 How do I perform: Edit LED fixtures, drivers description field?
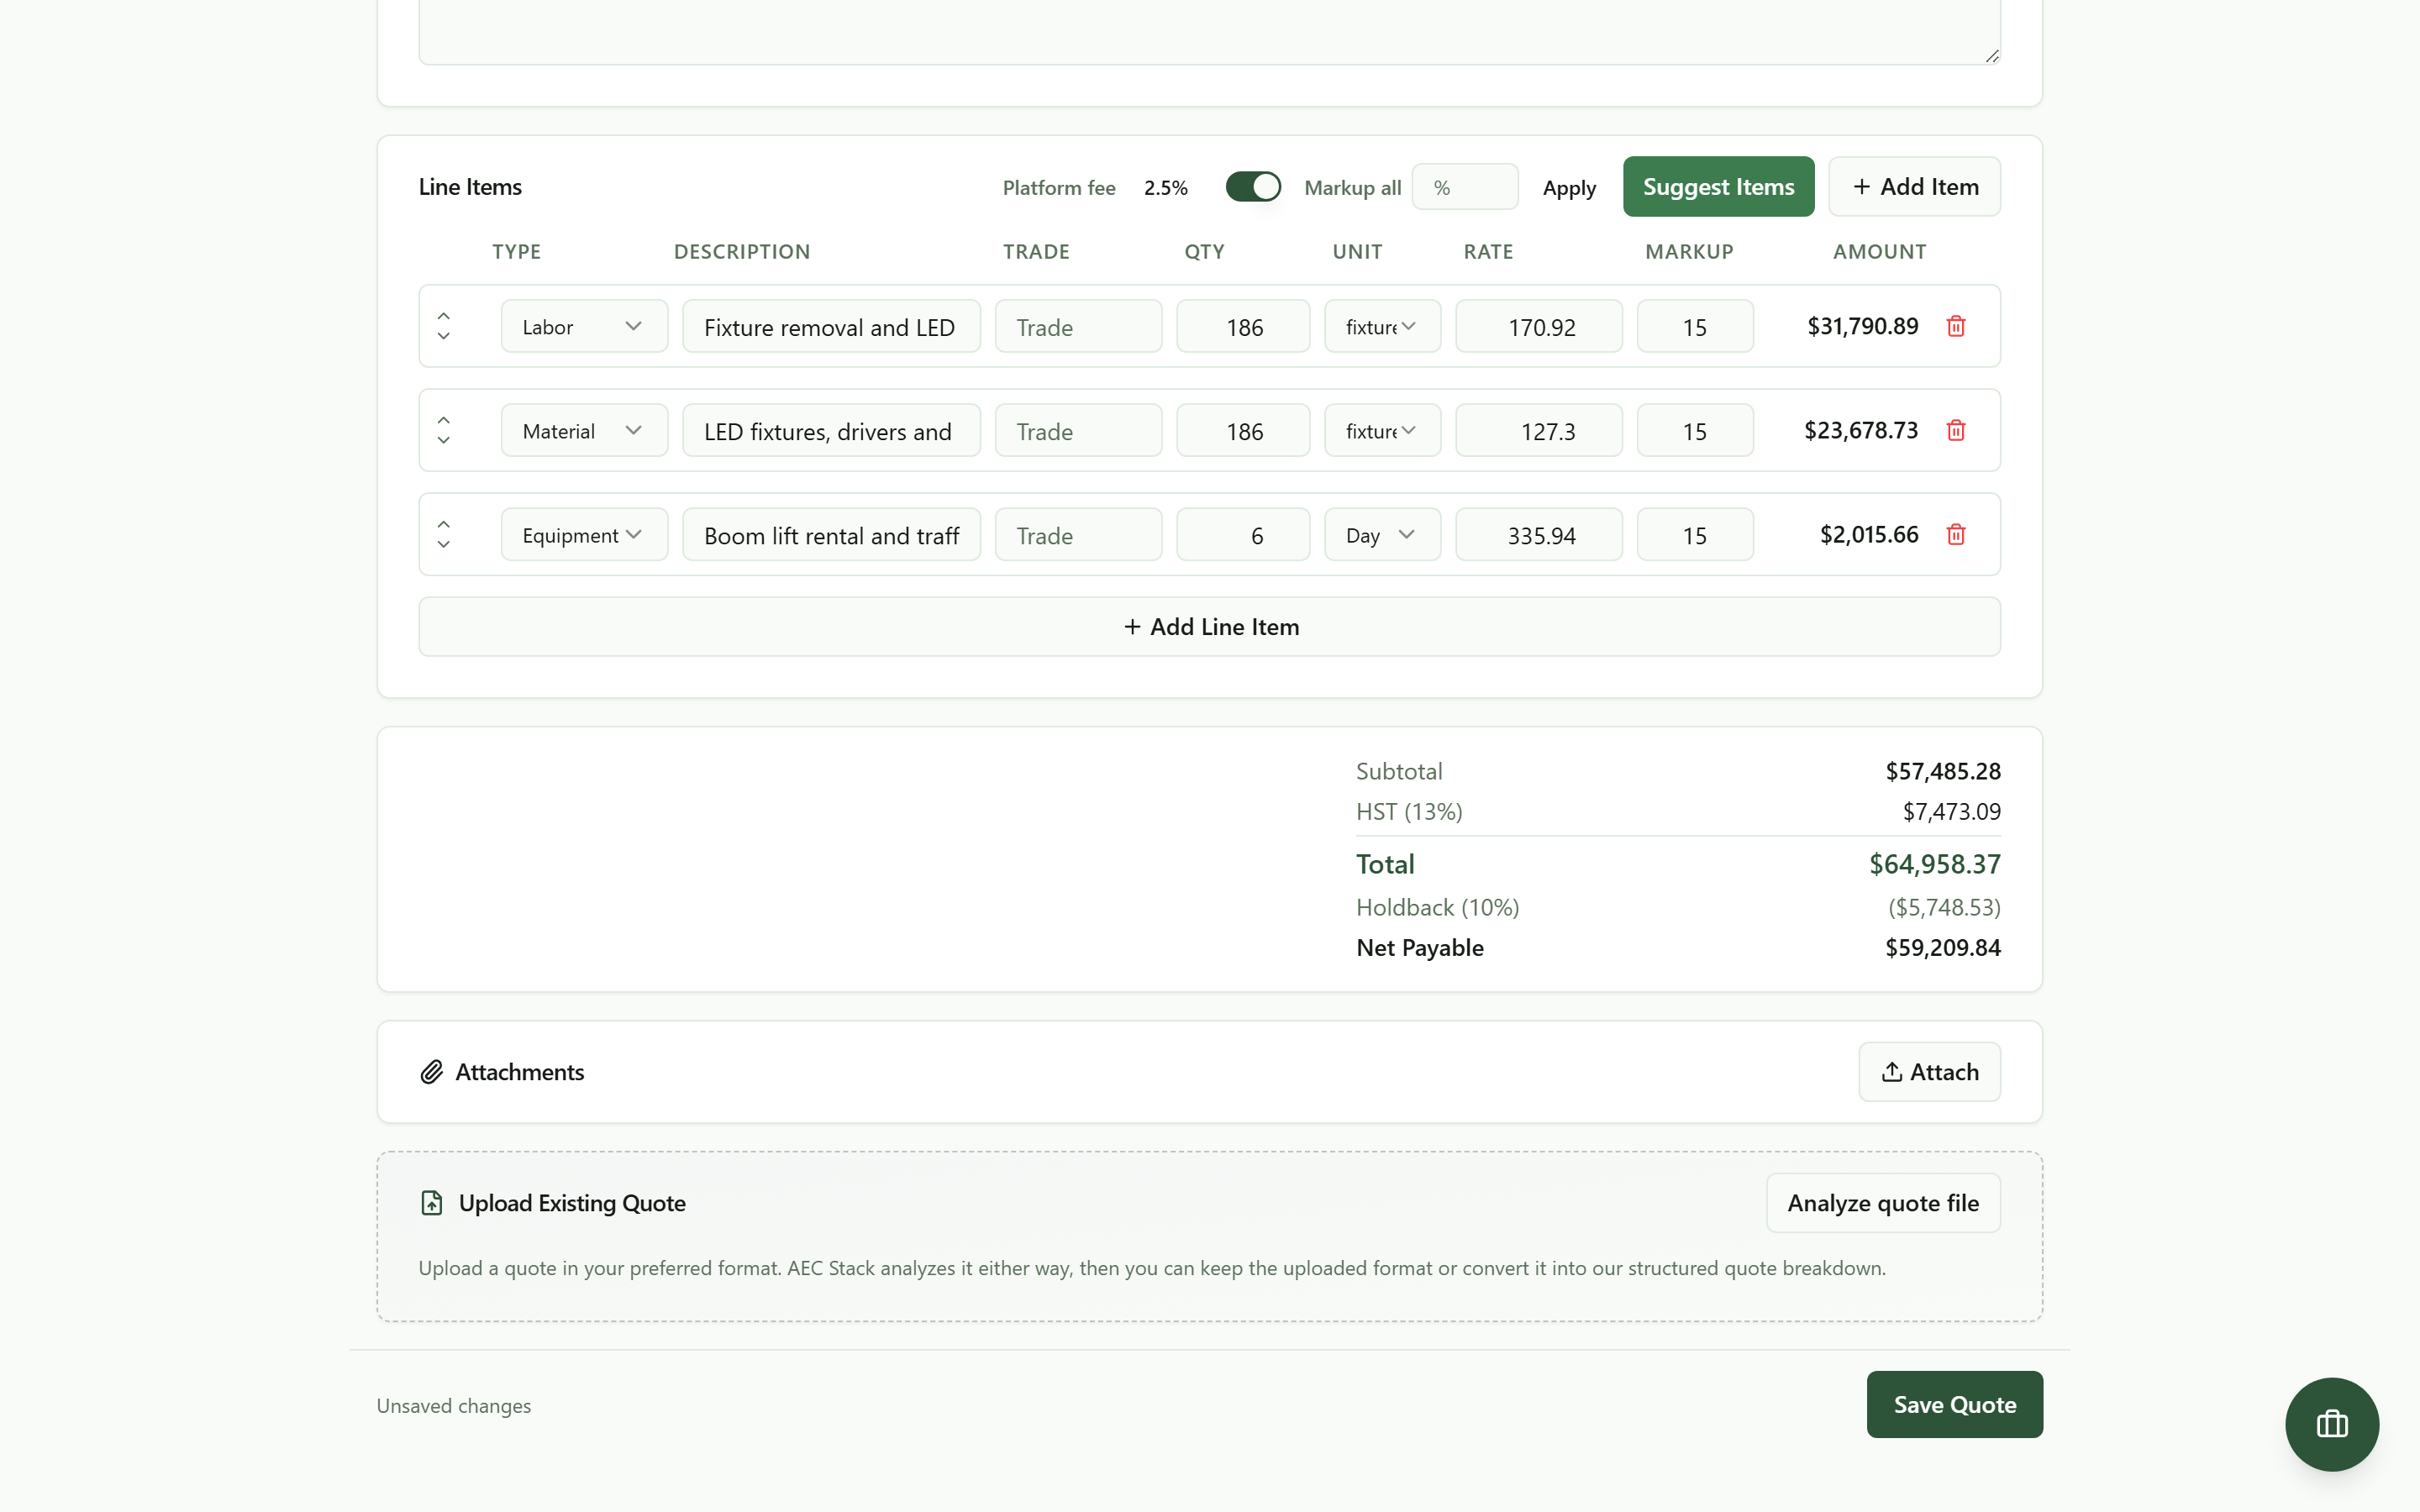click(831, 430)
